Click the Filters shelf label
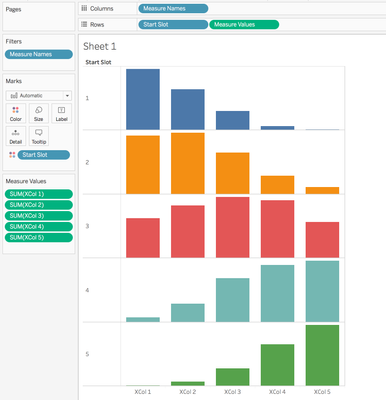 tap(14, 41)
